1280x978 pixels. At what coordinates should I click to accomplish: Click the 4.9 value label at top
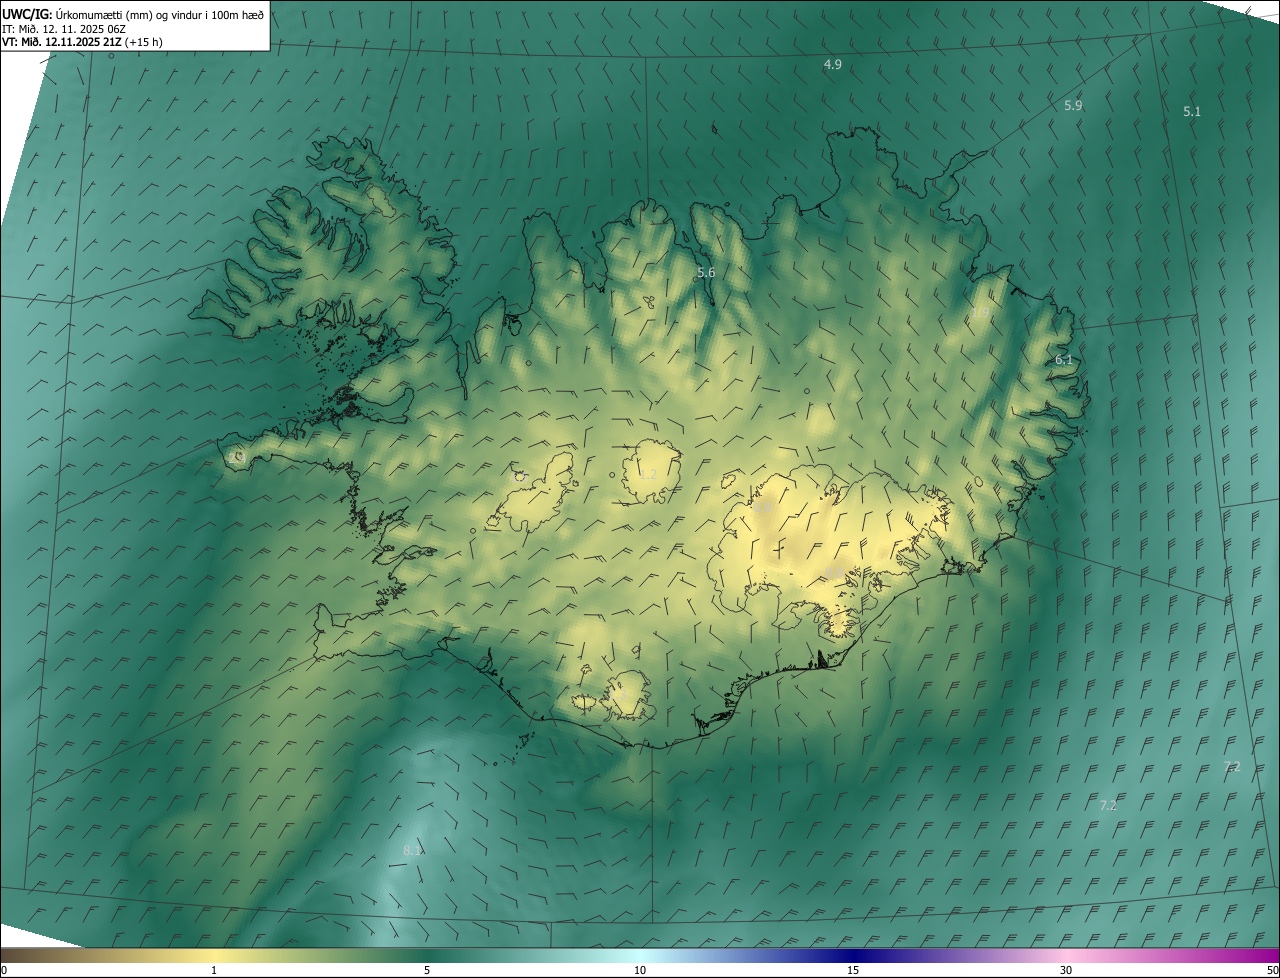832,65
